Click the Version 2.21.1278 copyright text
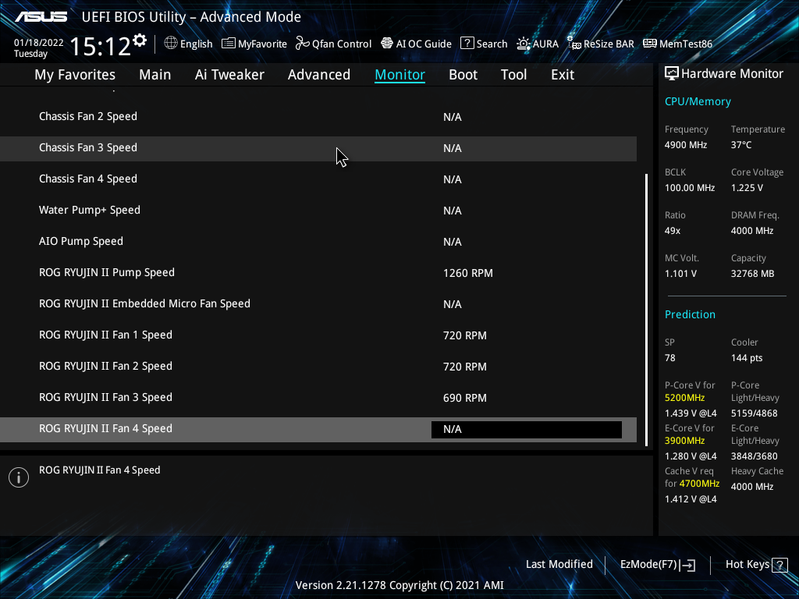 tap(400, 585)
